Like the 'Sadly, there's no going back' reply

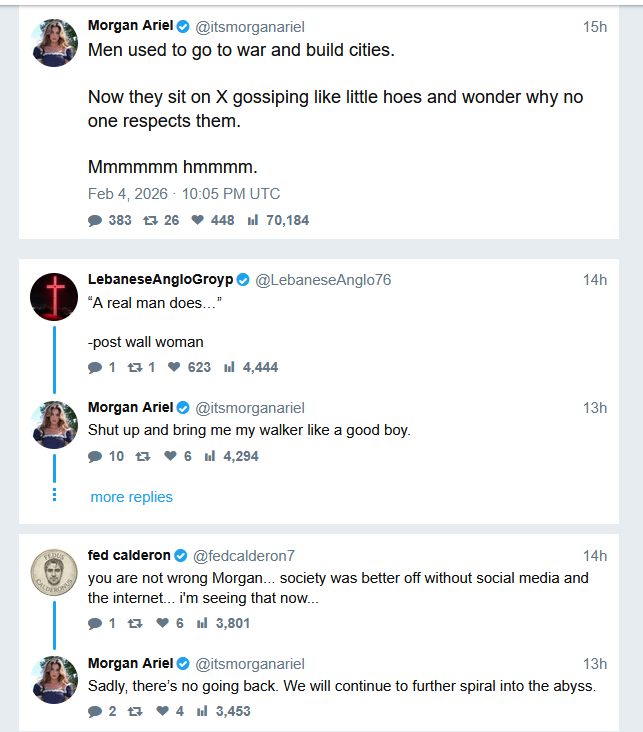coord(166,711)
